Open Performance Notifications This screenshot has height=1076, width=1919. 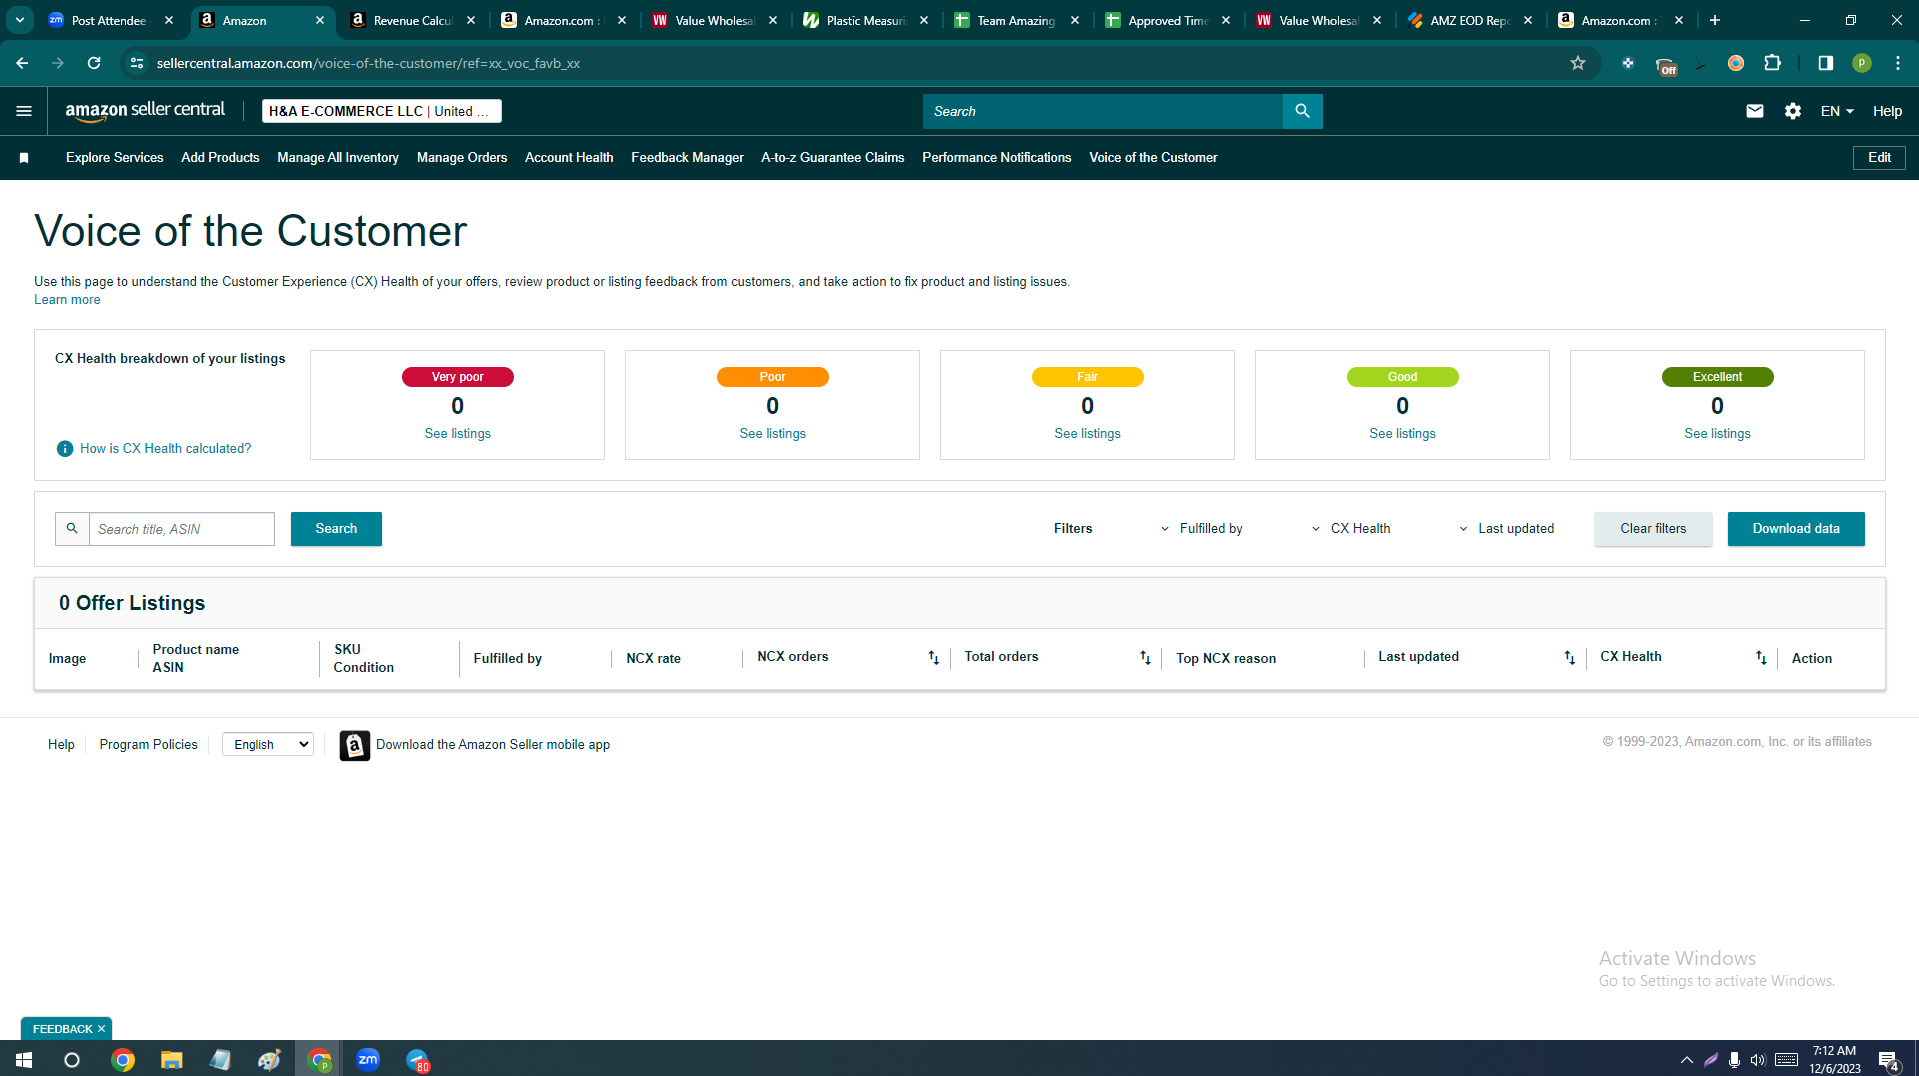(996, 158)
